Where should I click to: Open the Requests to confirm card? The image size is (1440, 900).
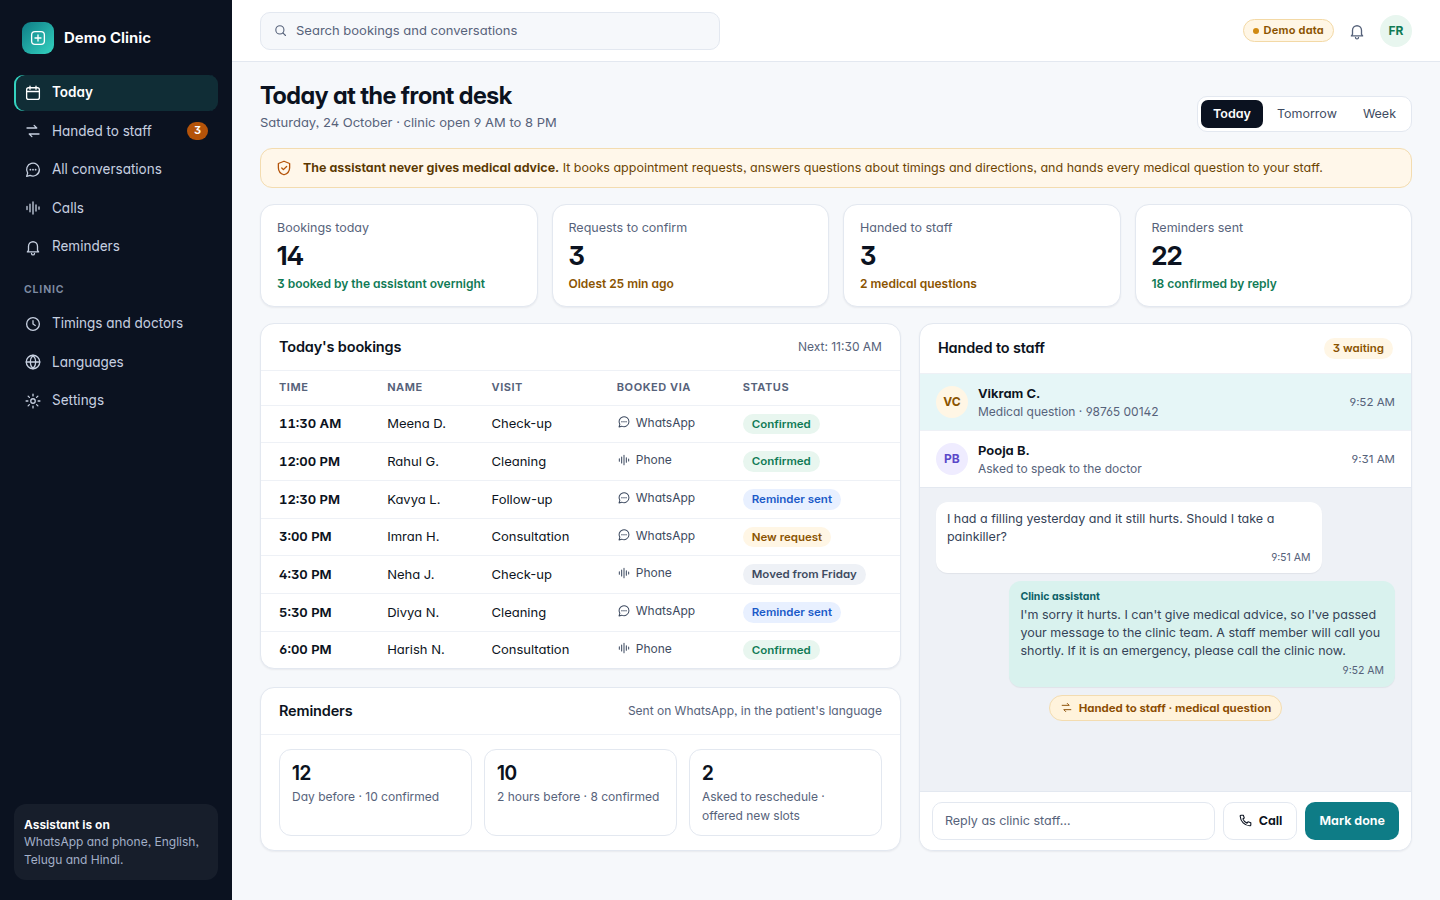coord(690,256)
